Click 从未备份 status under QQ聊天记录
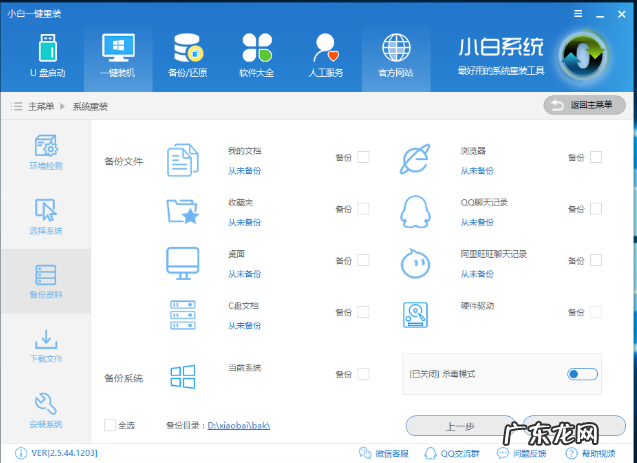This screenshot has width=637, height=463. 477,223
